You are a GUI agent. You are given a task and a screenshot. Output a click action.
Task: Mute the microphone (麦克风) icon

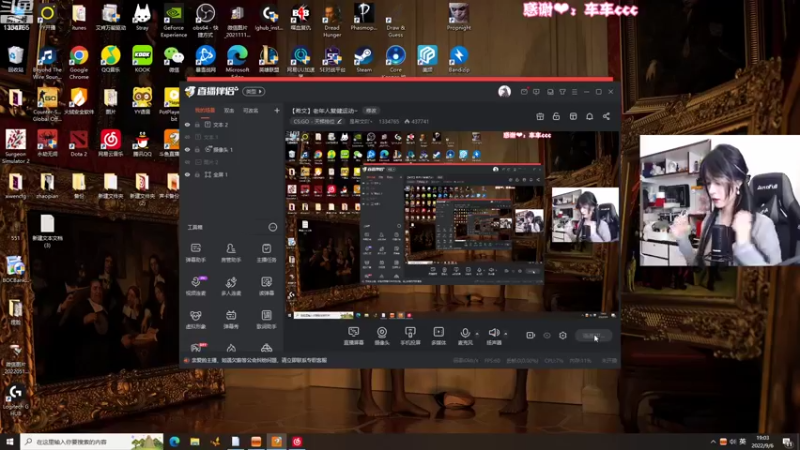tap(465, 333)
